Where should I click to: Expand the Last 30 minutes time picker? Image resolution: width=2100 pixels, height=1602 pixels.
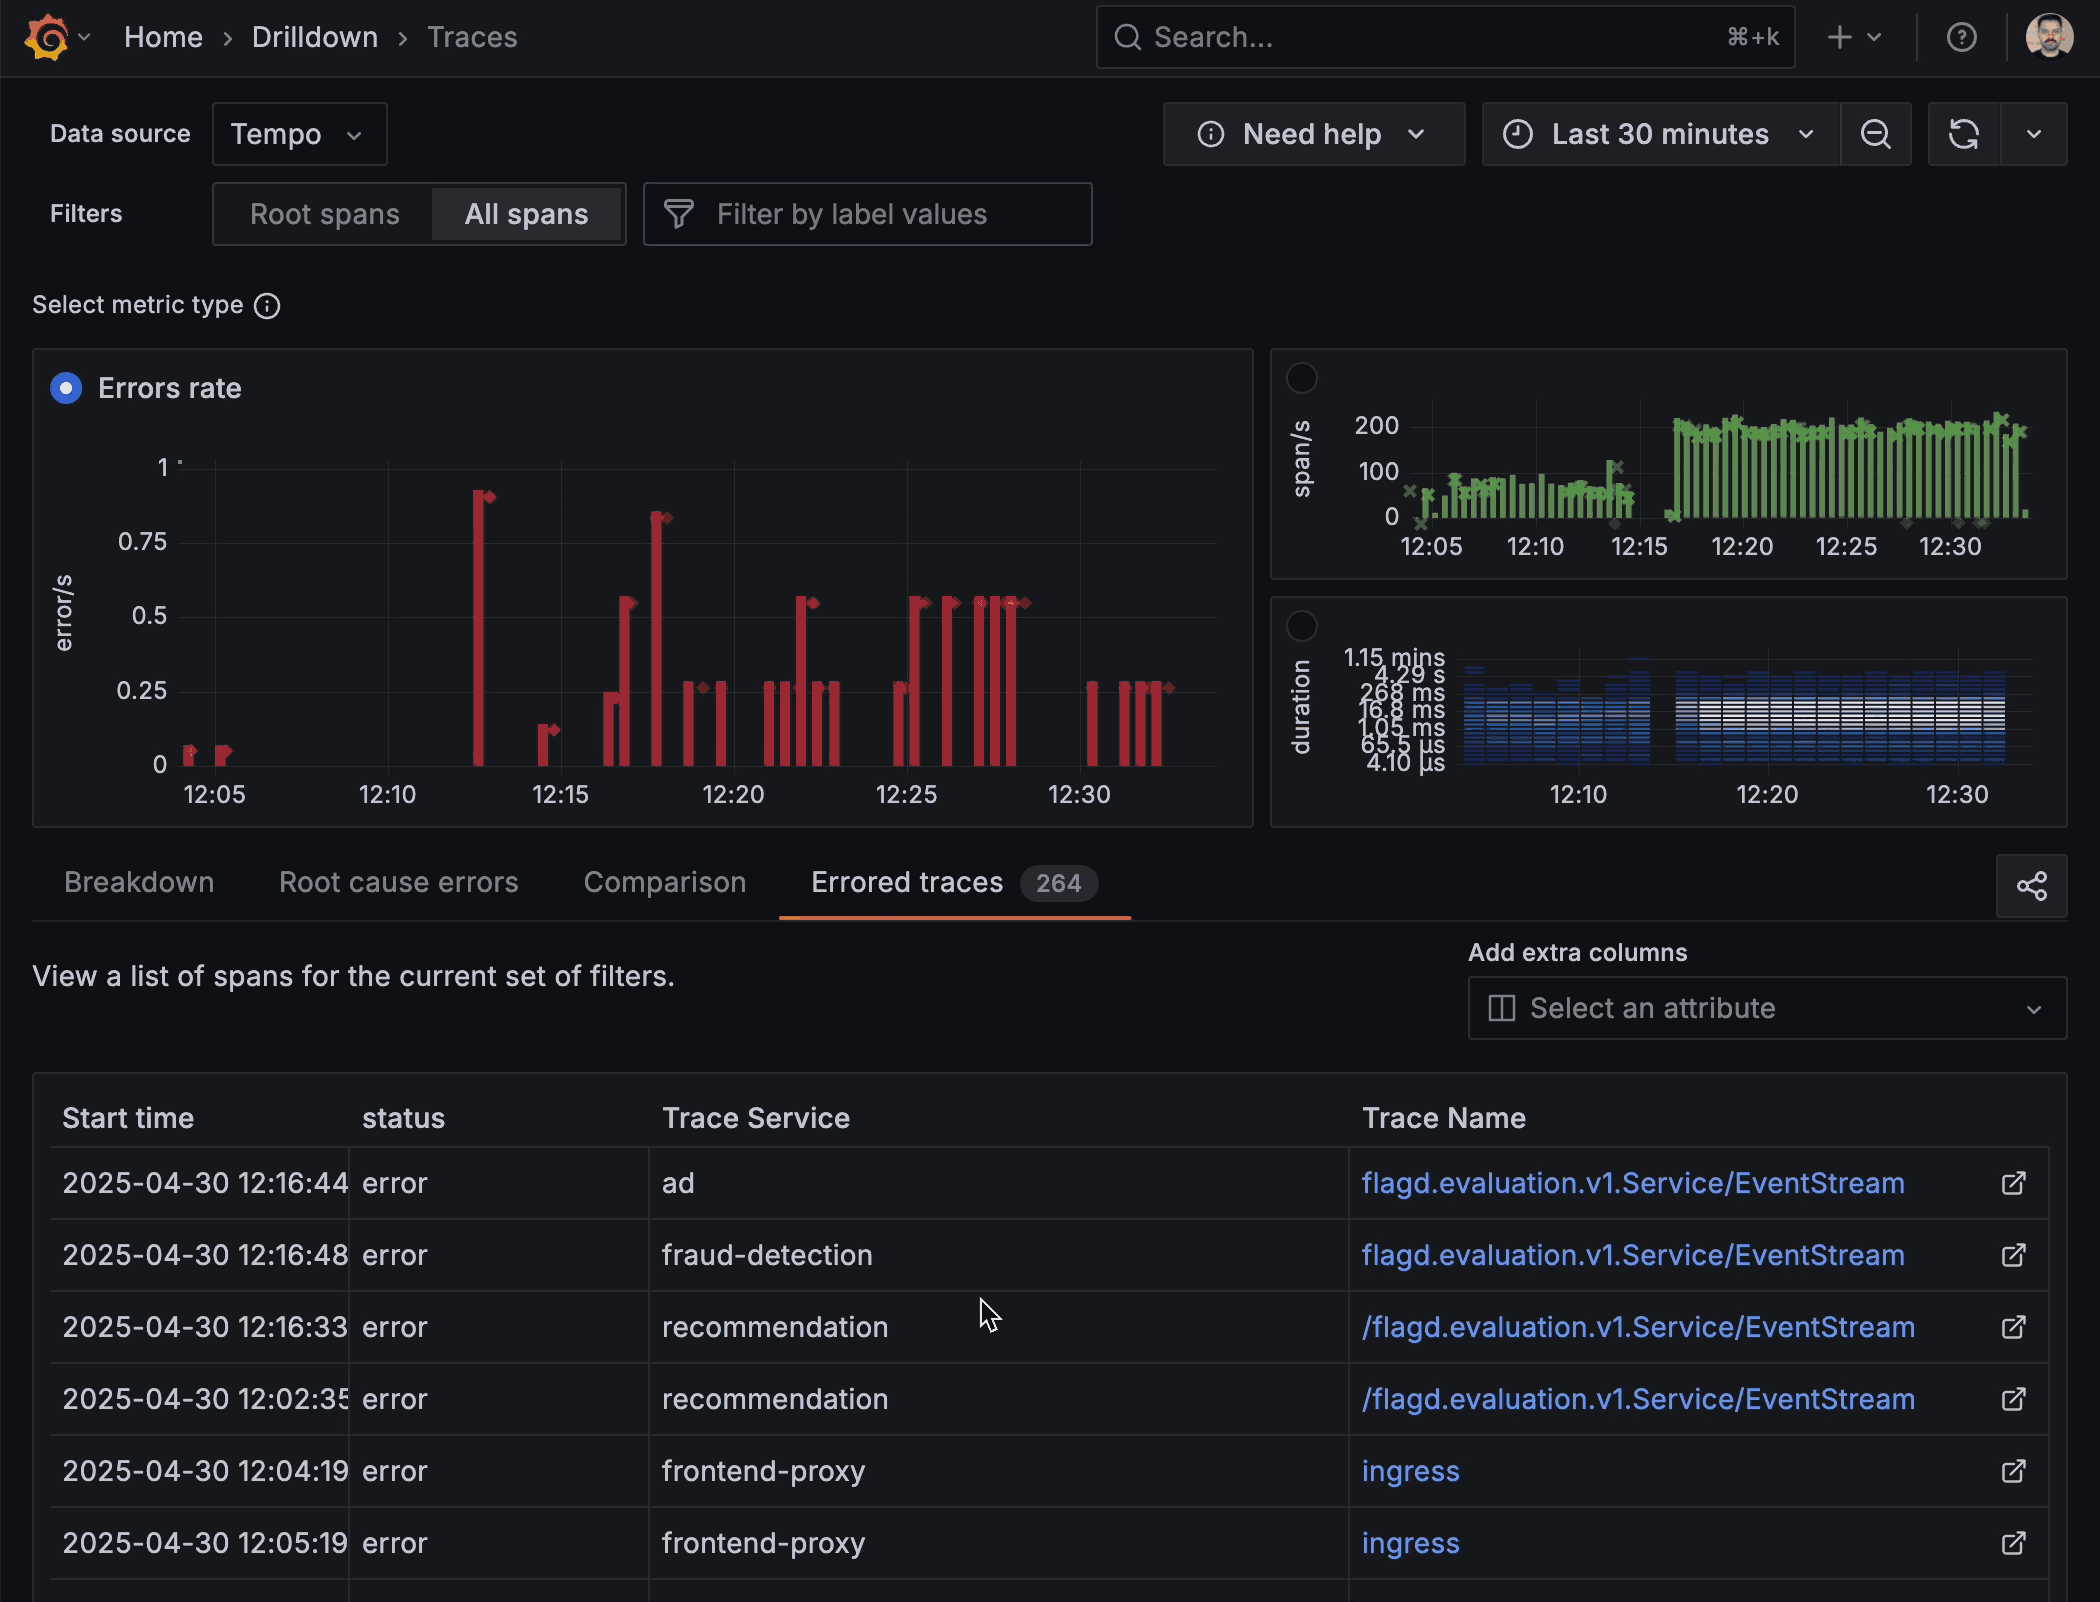point(1660,134)
